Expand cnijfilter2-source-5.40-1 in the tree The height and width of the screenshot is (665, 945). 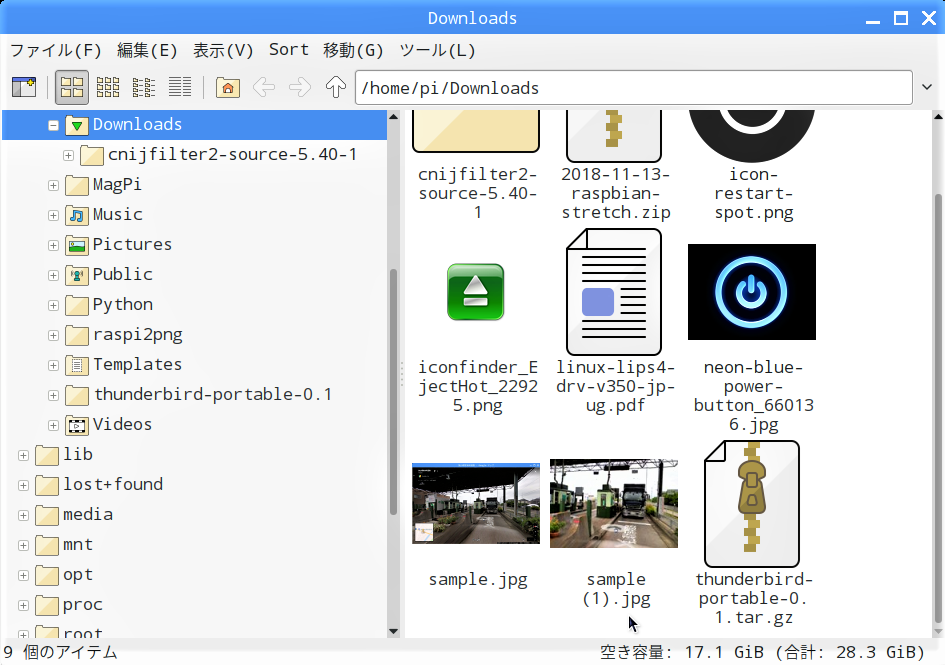pyautogui.click(x=69, y=156)
